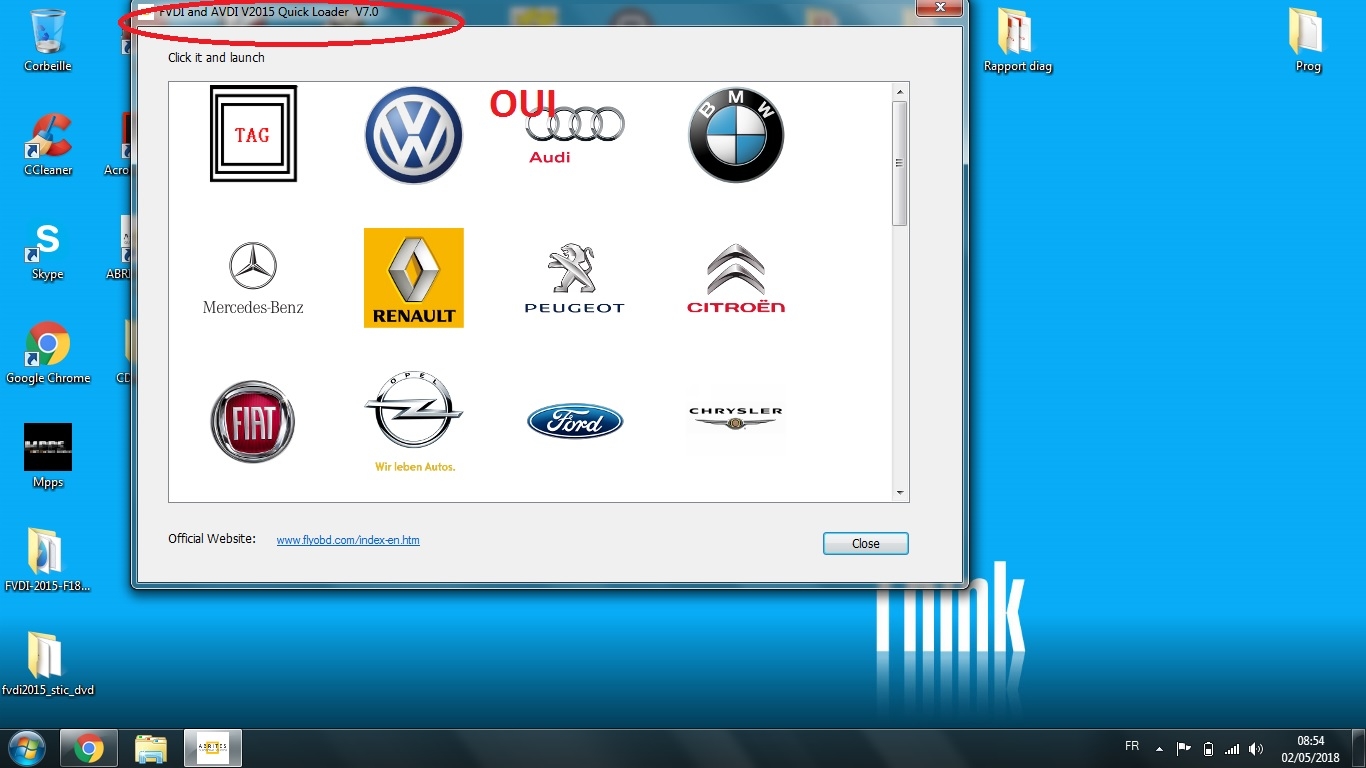Open the Renault yellow logo
1366x768 pixels.
point(414,278)
